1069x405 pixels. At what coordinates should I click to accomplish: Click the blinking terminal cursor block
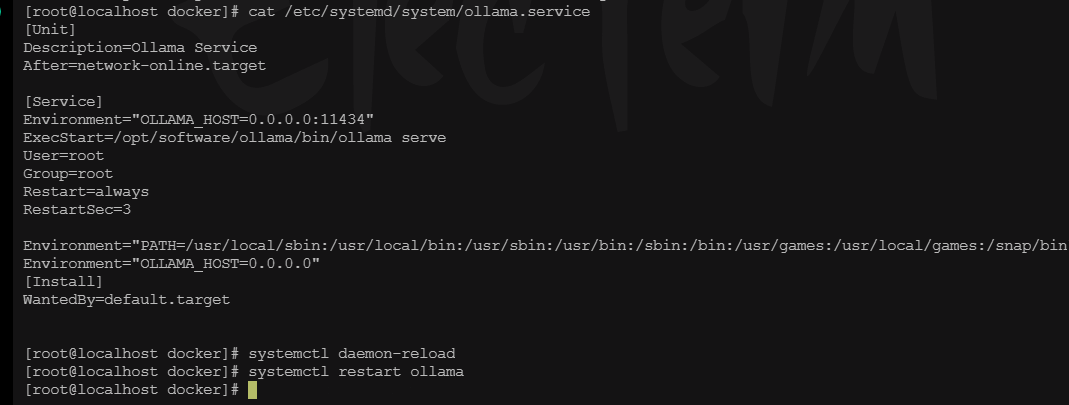[252, 390]
